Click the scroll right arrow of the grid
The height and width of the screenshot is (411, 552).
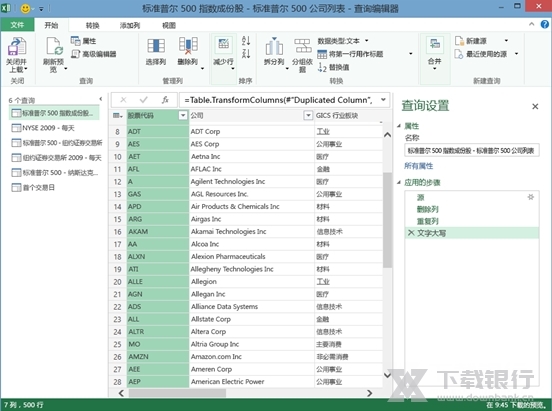pos(369,393)
